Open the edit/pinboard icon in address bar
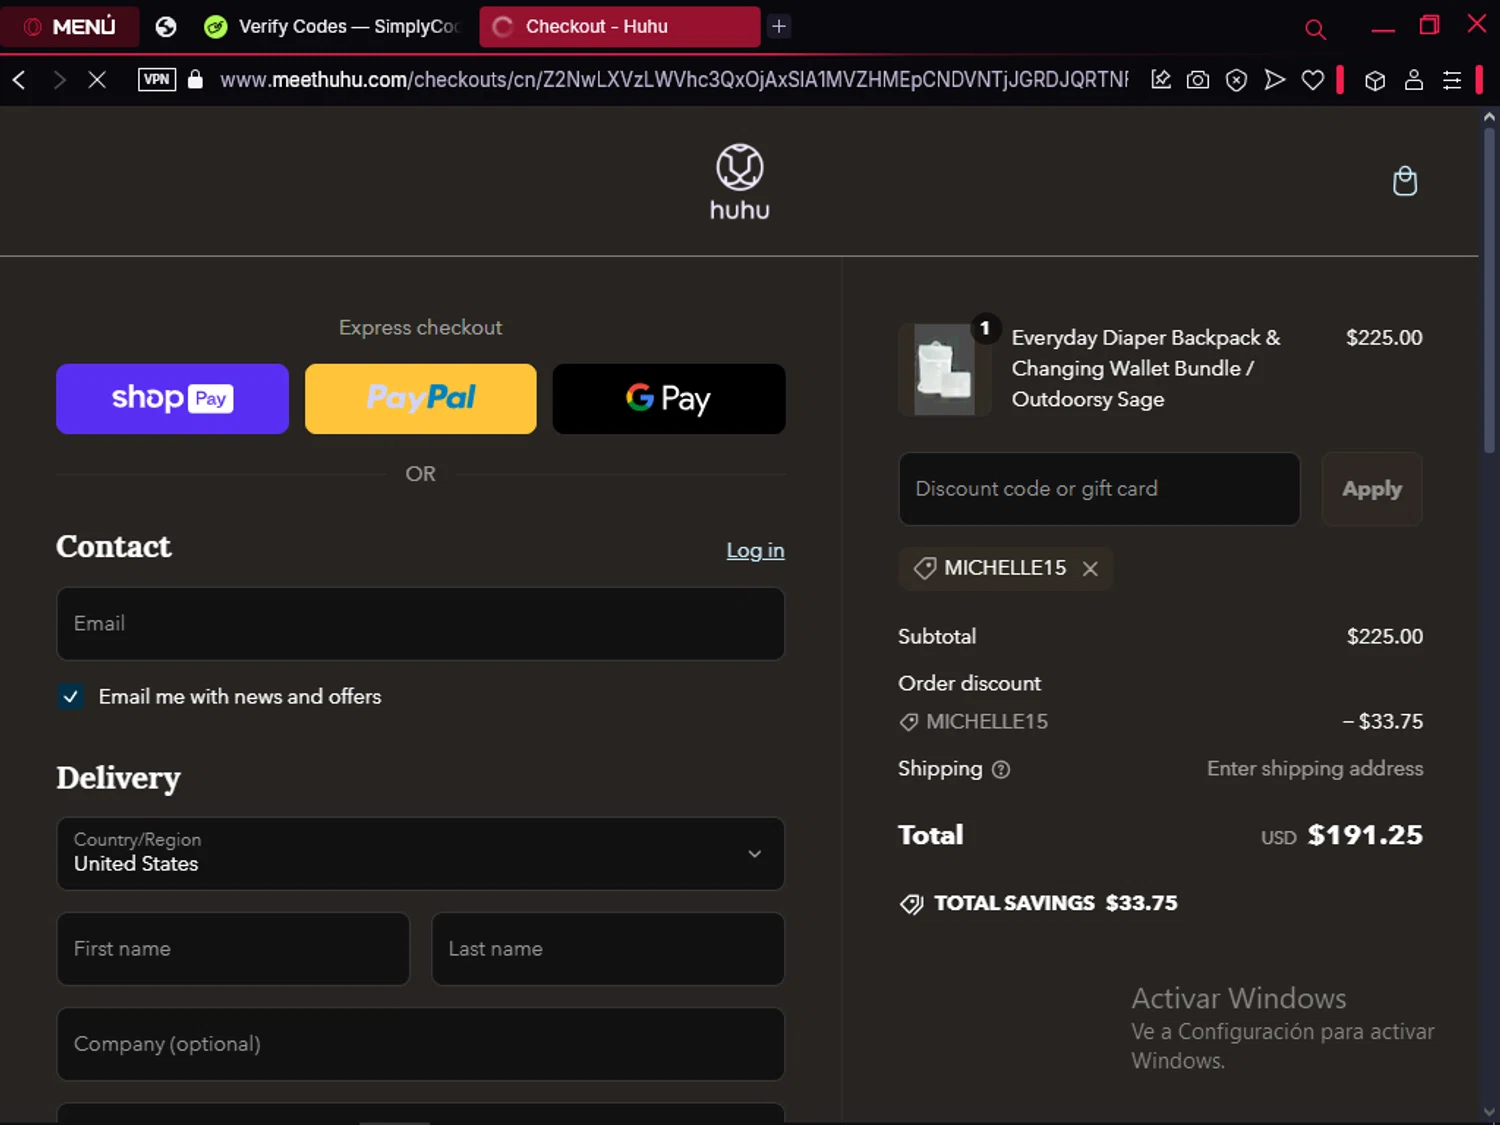This screenshot has width=1500, height=1125. point(1161,80)
